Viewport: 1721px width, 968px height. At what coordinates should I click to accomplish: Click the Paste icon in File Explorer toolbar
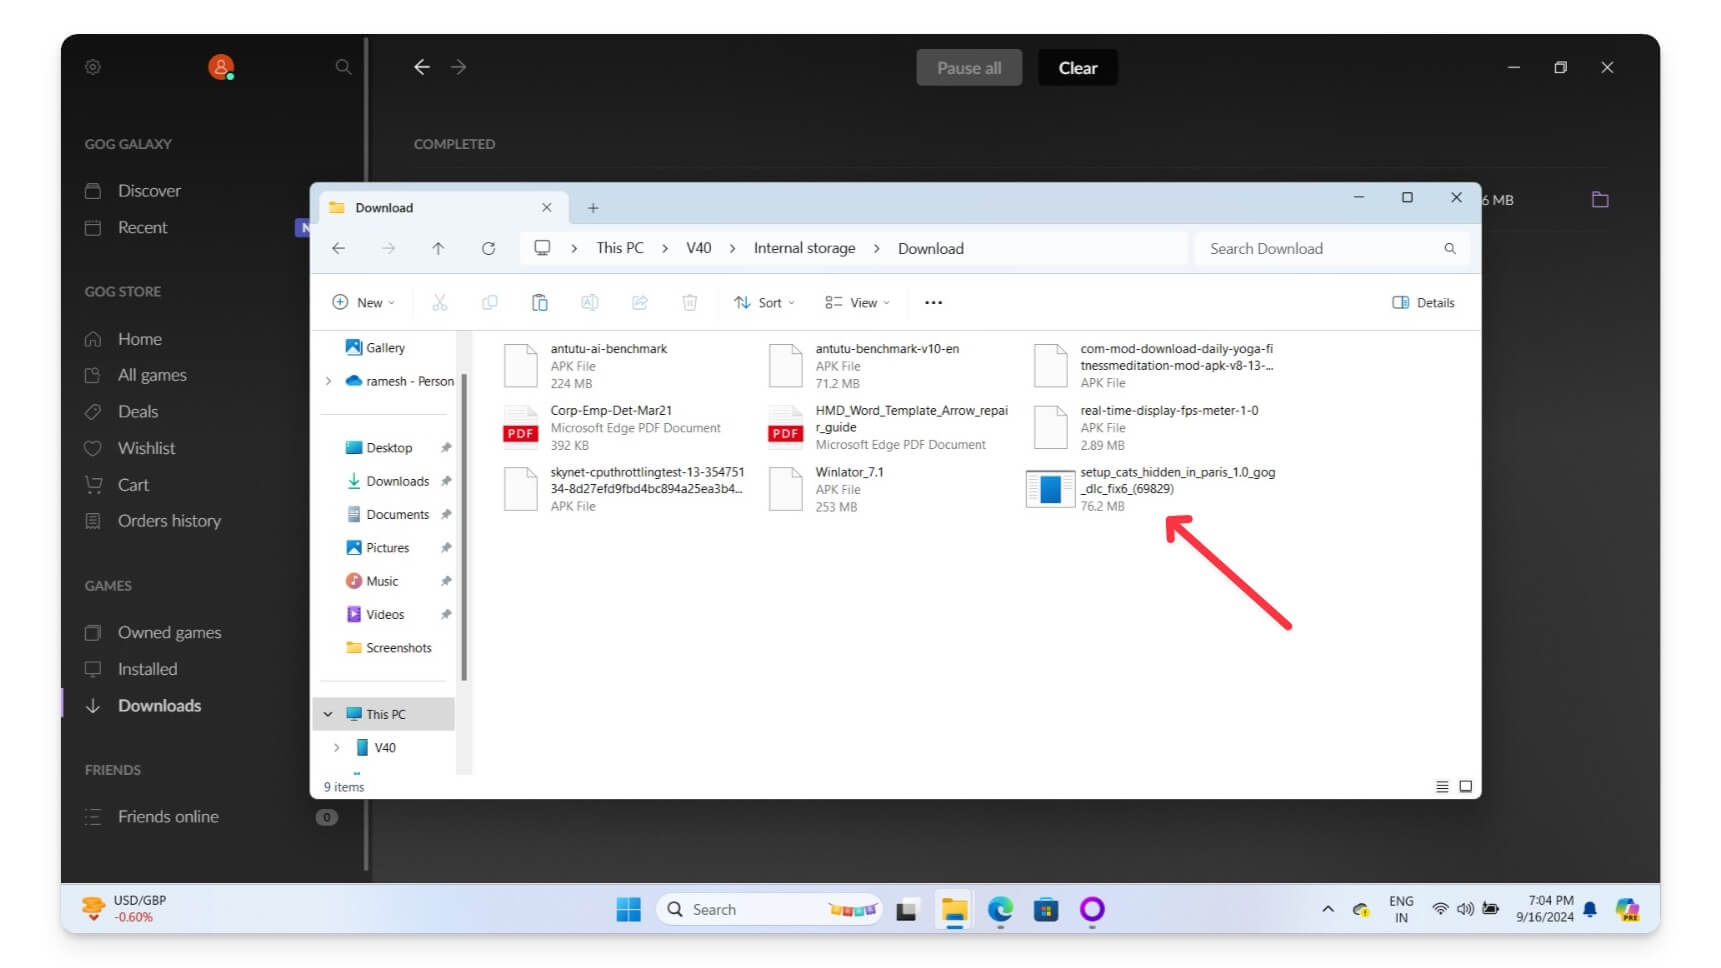tap(539, 302)
